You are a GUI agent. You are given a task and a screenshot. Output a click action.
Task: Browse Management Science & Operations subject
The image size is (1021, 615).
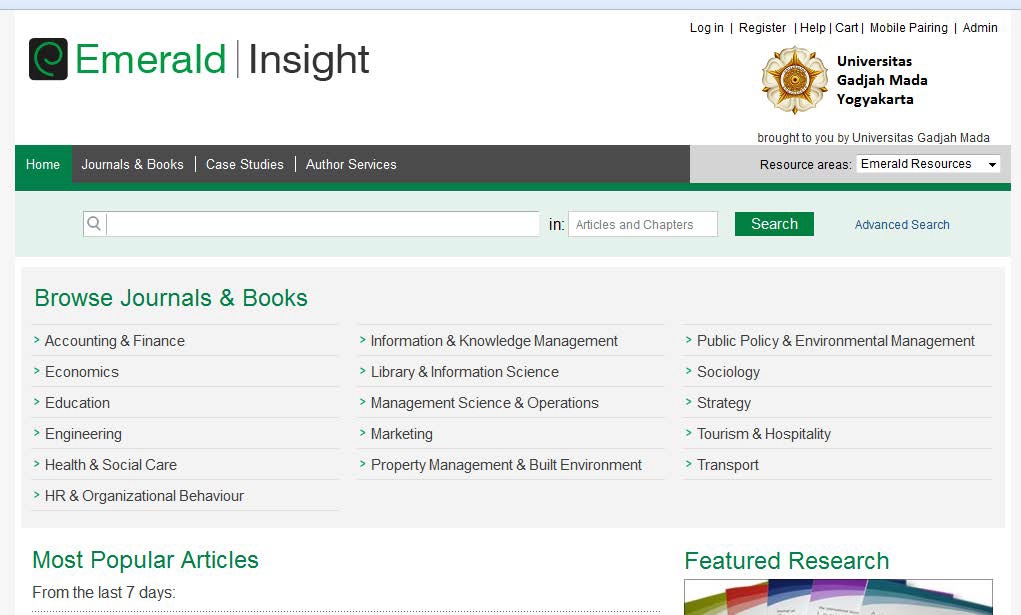click(x=484, y=403)
